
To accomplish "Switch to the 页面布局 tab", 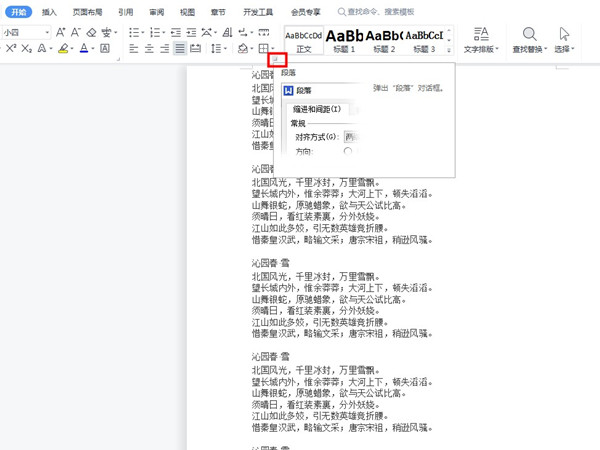I will 85,13.
